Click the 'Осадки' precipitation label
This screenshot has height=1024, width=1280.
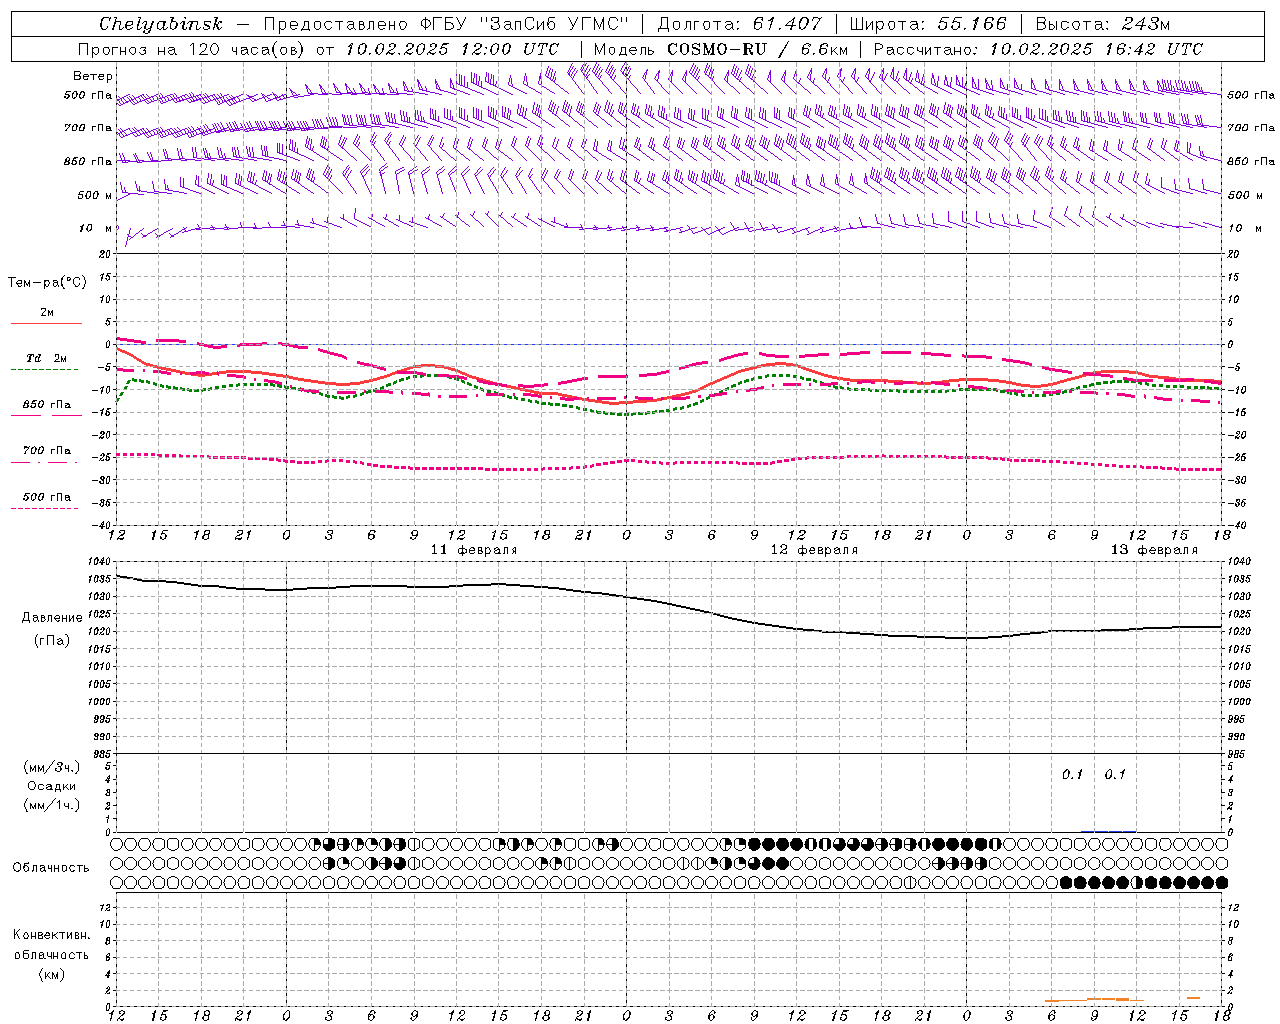52,786
